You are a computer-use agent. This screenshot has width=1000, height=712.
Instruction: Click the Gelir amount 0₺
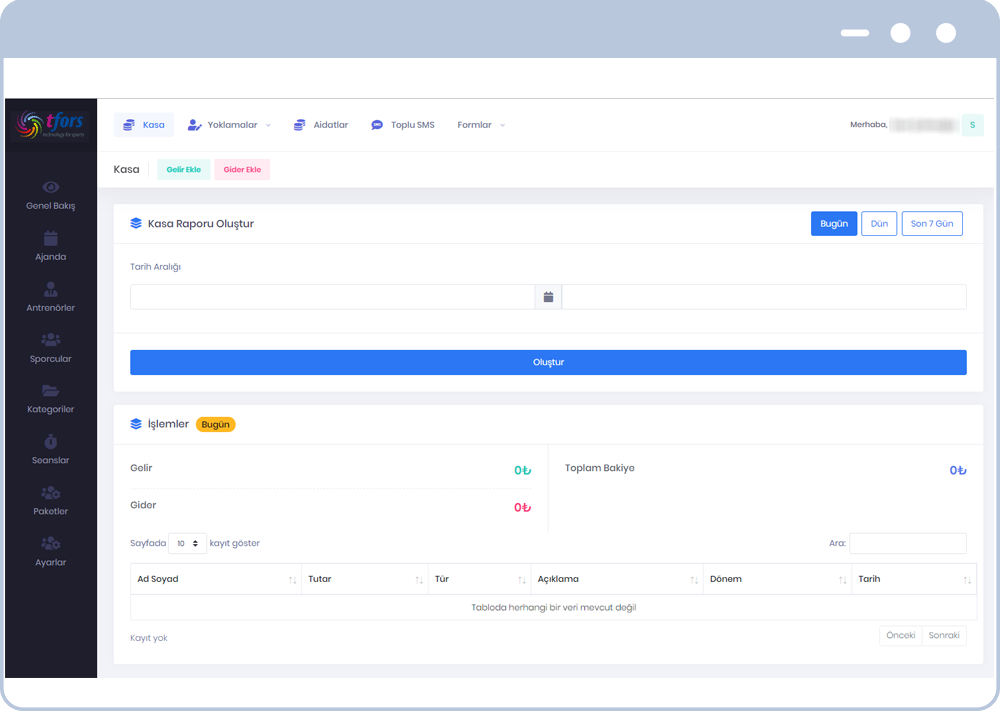(522, 471)
